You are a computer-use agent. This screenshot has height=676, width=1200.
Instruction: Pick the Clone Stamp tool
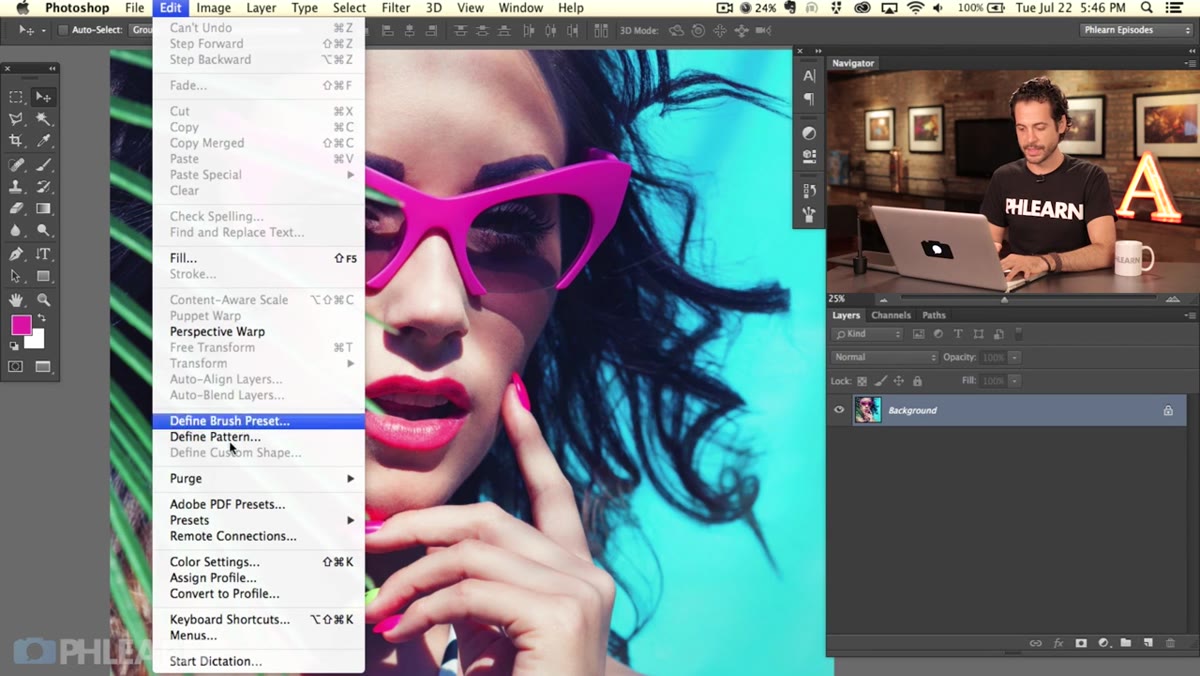pos(16,187)
